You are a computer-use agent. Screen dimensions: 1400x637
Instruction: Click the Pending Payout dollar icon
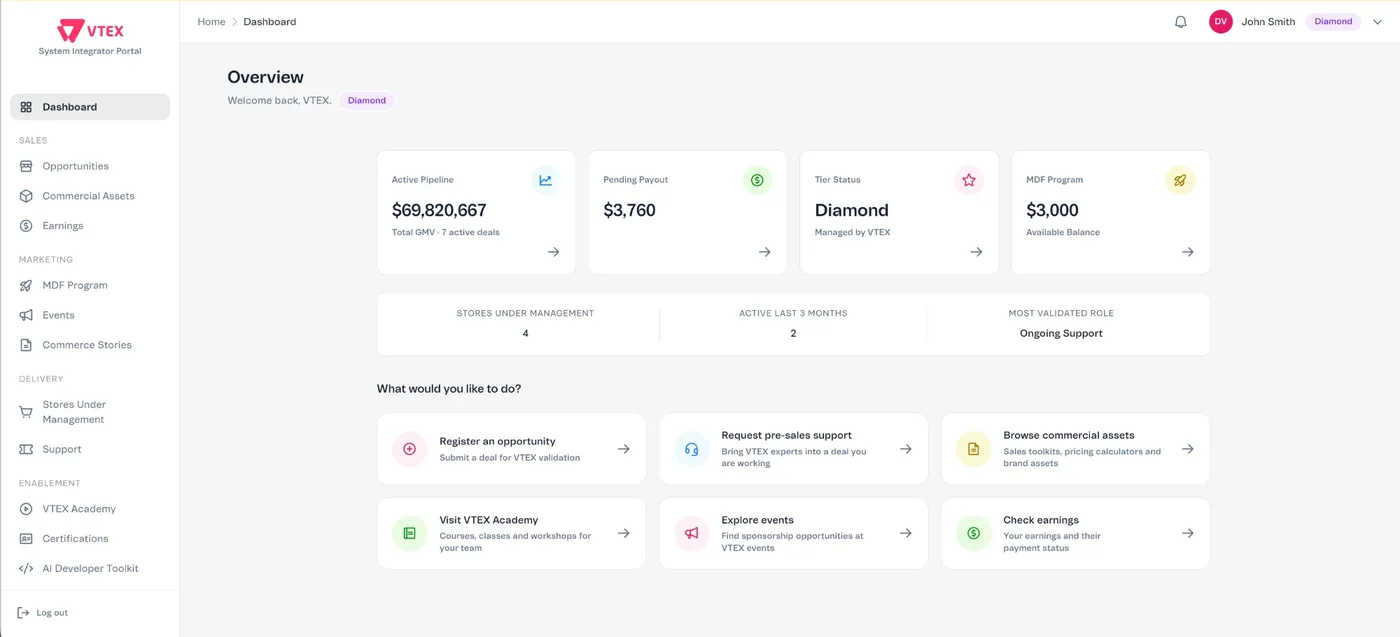[x=757, y=180]
